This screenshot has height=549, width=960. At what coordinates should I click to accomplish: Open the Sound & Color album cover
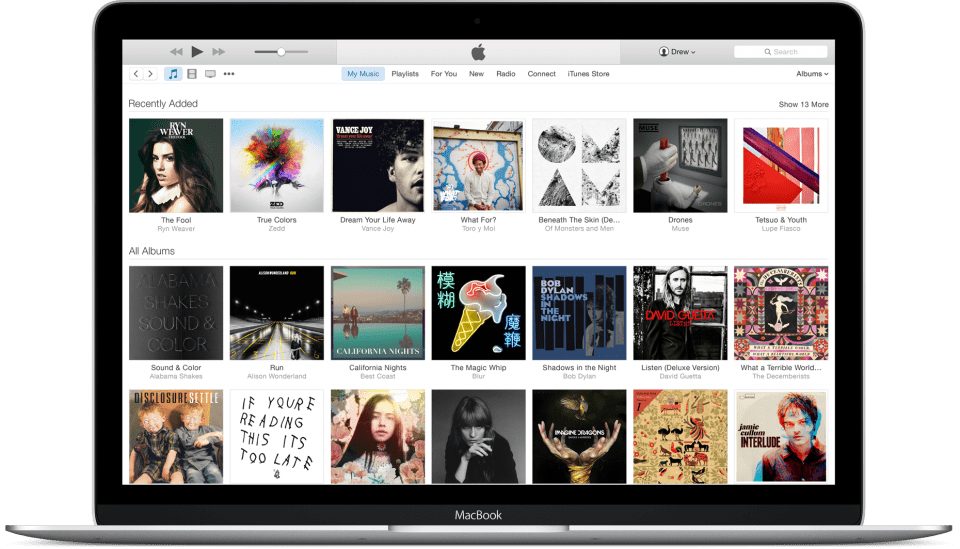[176, 313]
